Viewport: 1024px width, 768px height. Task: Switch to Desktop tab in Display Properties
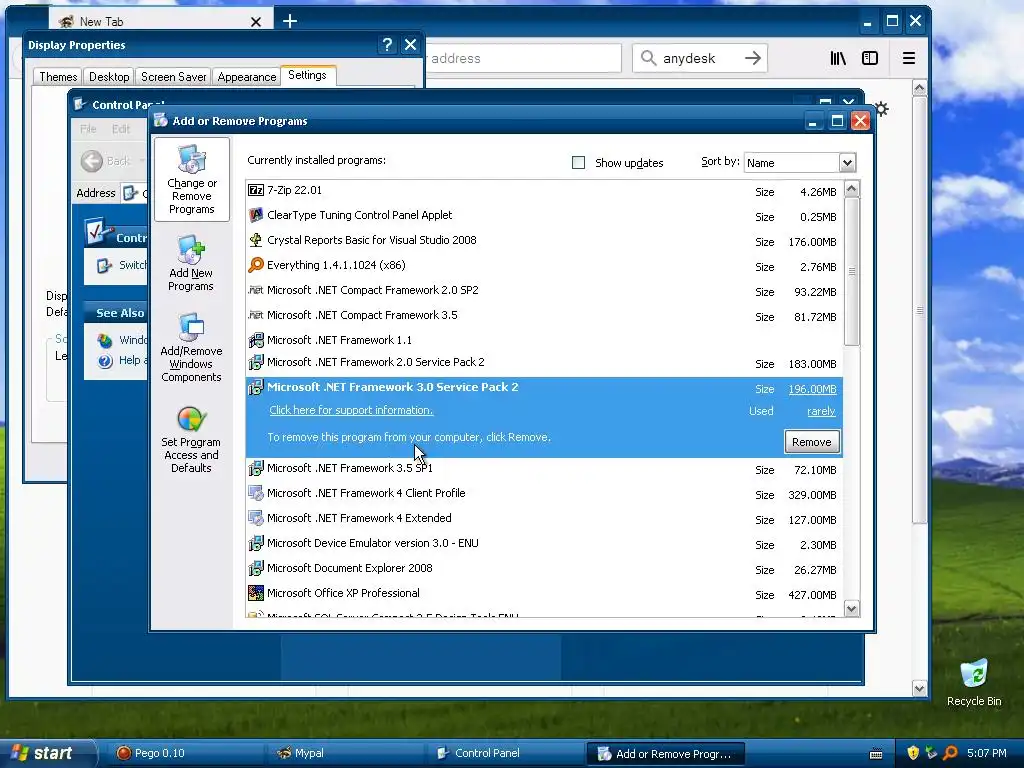(x=109, y=77)
